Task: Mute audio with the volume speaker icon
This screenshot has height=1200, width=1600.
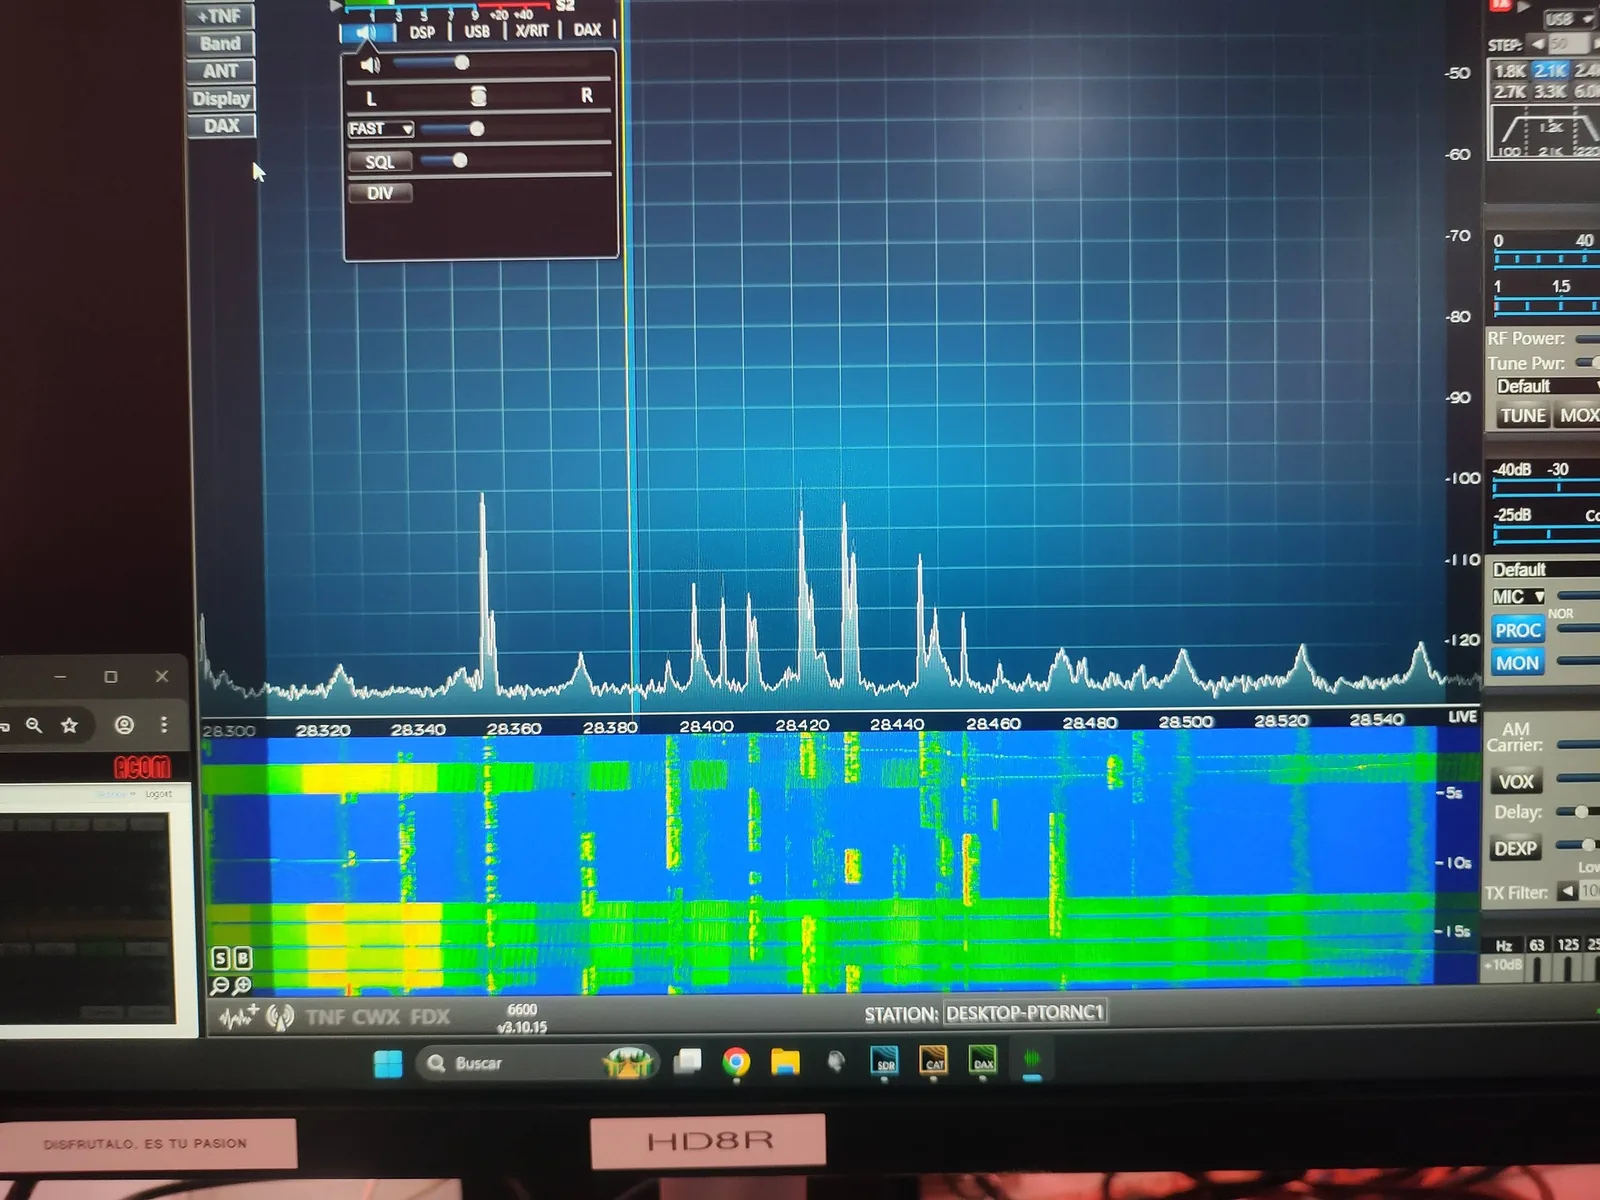Action: pyautogui.click(x=371, y=66)
